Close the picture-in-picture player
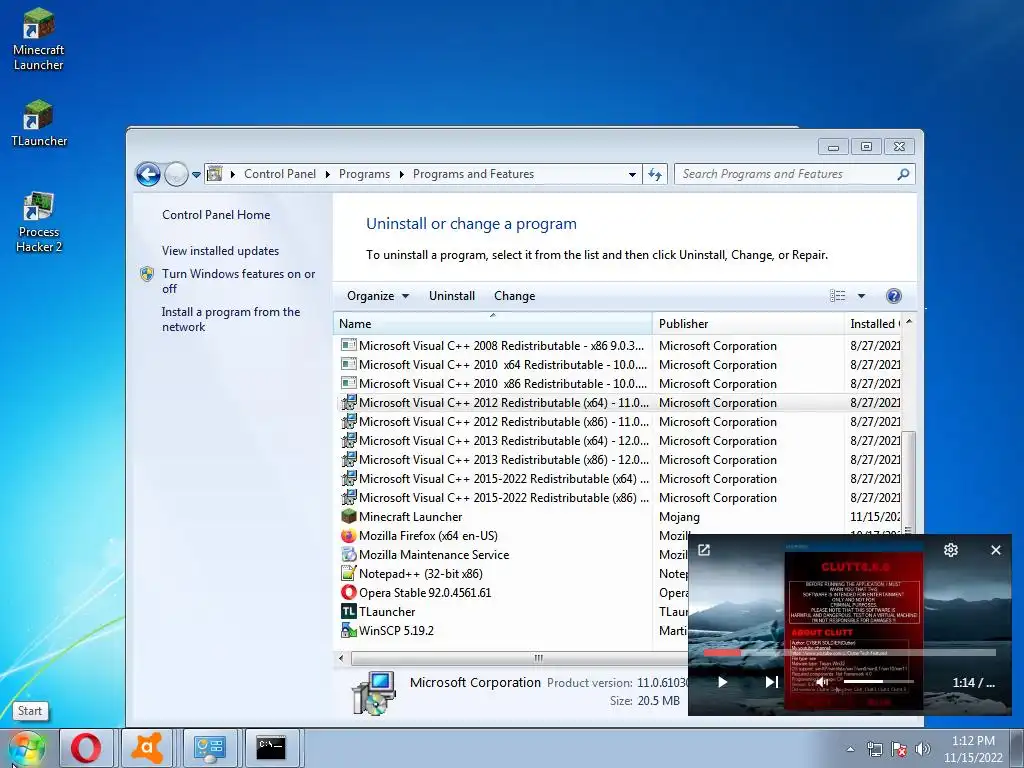1024x768 pixels. (995, 550)
